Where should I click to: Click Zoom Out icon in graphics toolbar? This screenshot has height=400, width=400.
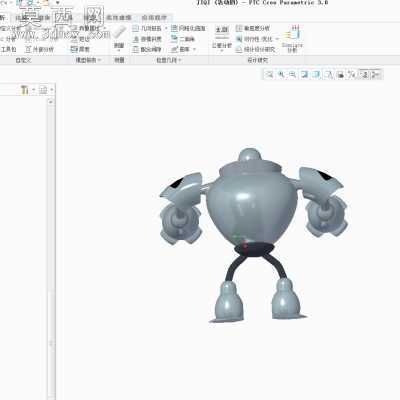click(293, 75)
